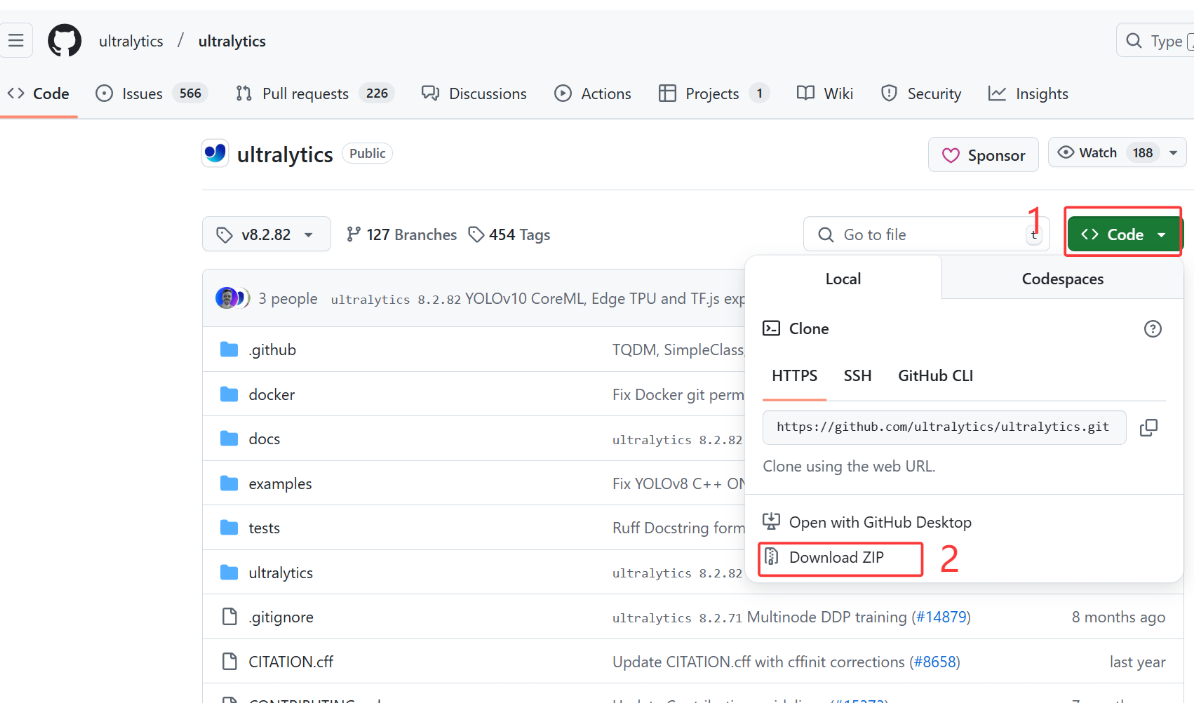
Task: Open pull request #14879 link
Action: [x=941, y=617]
